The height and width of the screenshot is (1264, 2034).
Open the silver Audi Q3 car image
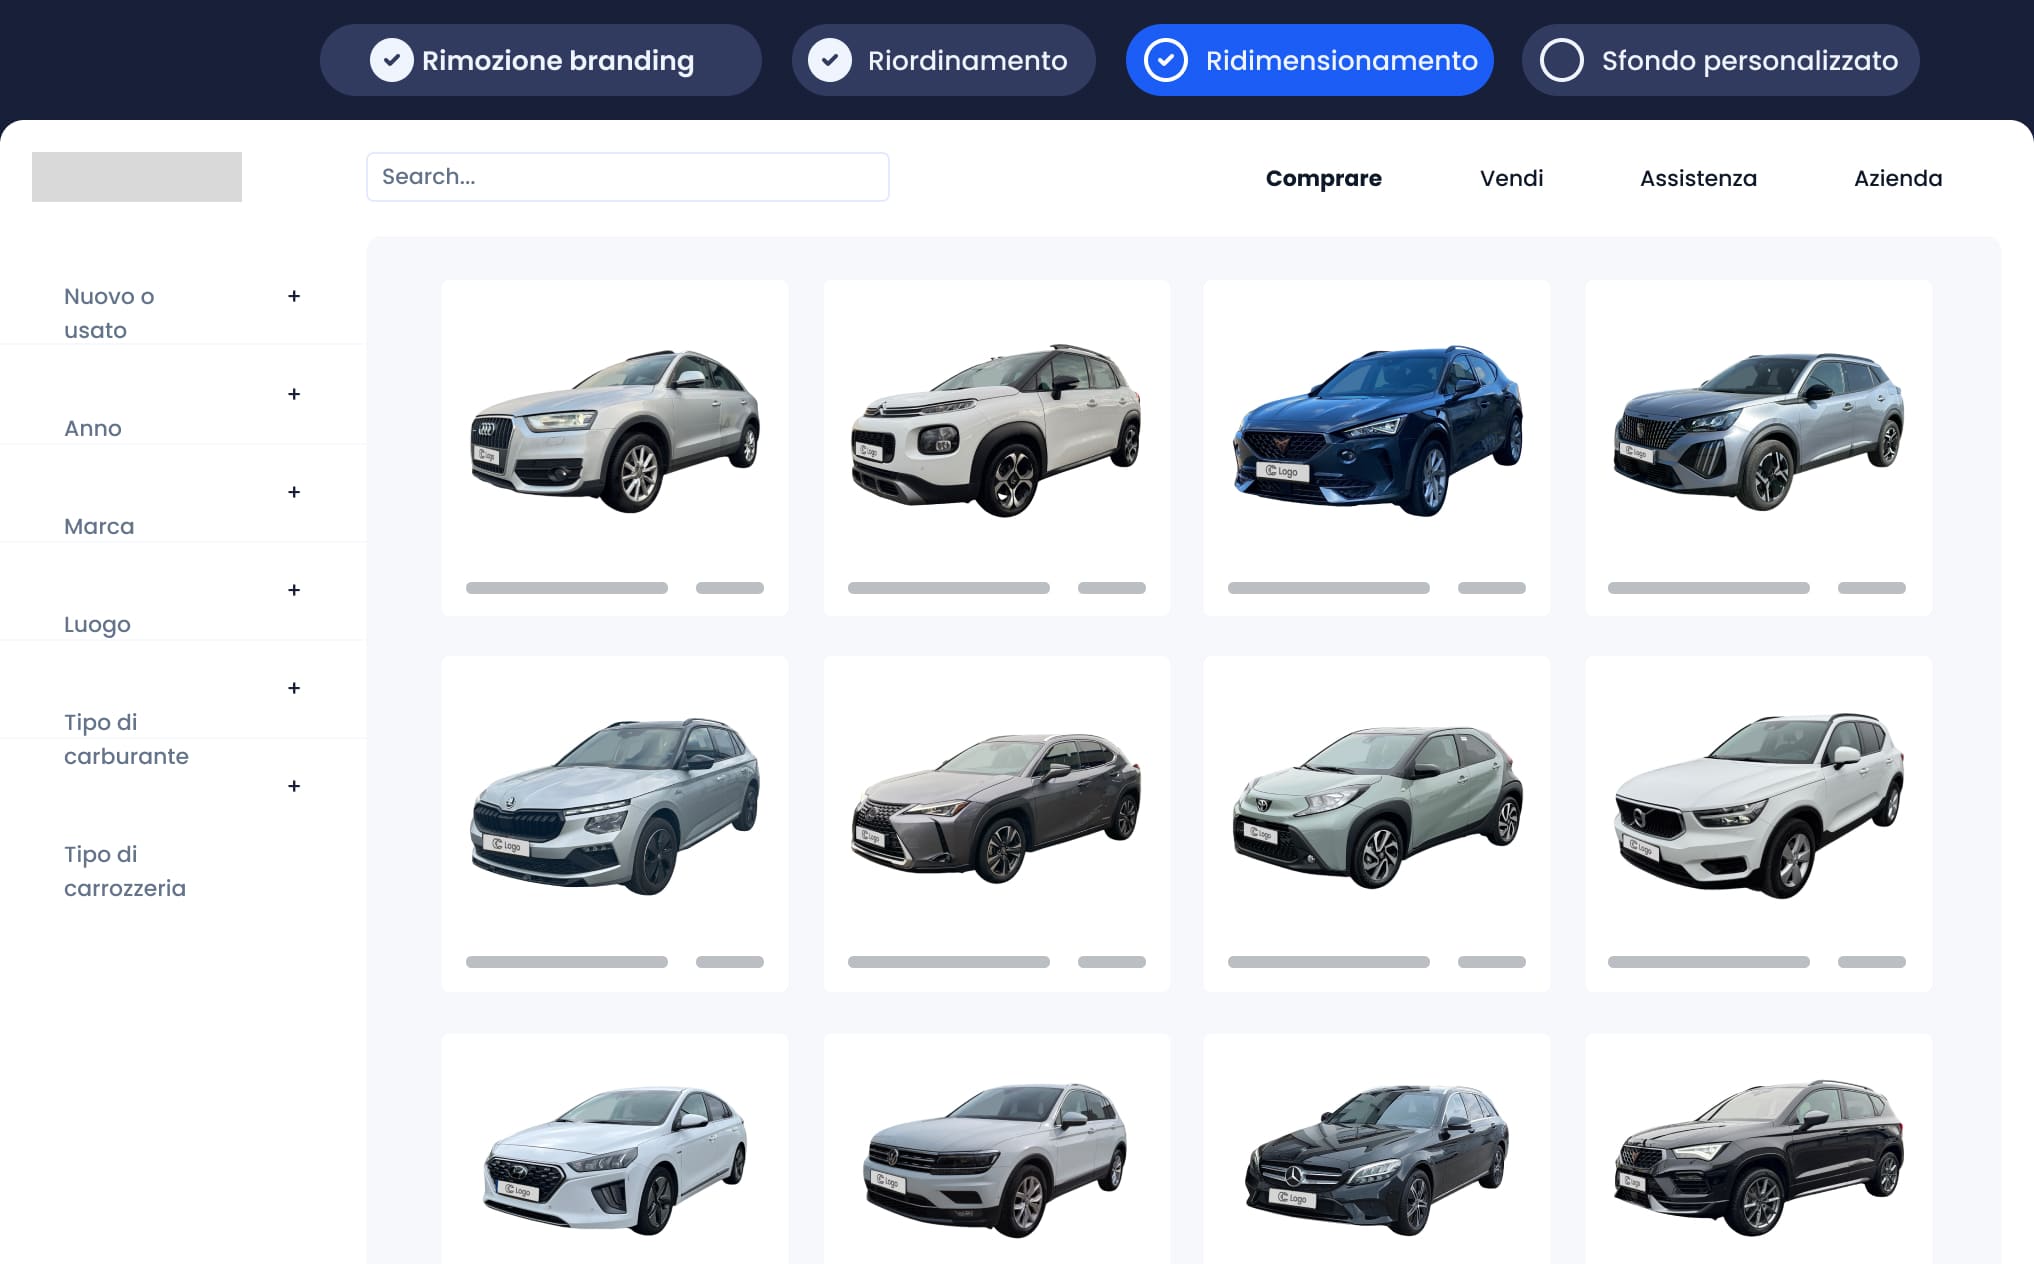(615, 431)
